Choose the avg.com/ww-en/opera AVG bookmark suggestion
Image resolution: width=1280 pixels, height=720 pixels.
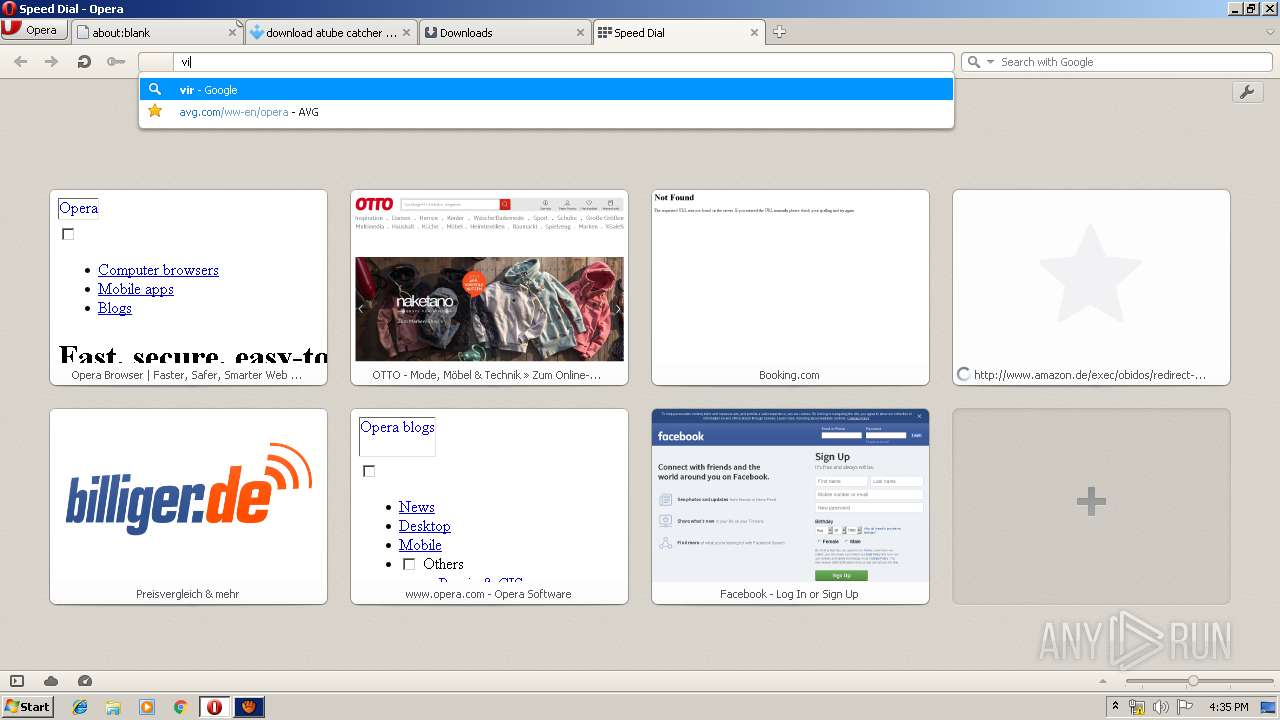pyautogui.click(x=546, y=112)
